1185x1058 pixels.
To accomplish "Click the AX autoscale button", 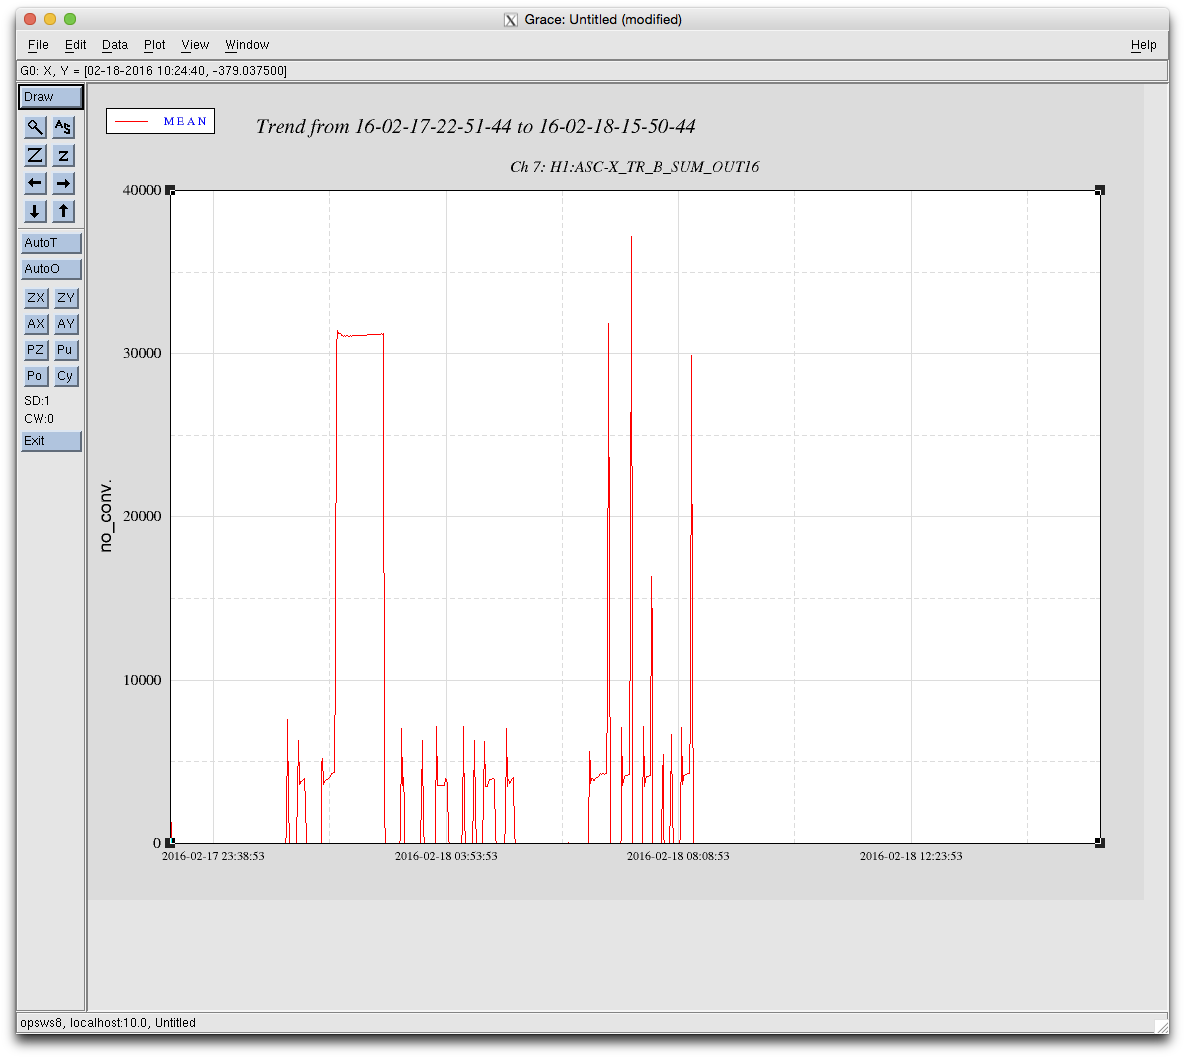I will coord(36,323).
